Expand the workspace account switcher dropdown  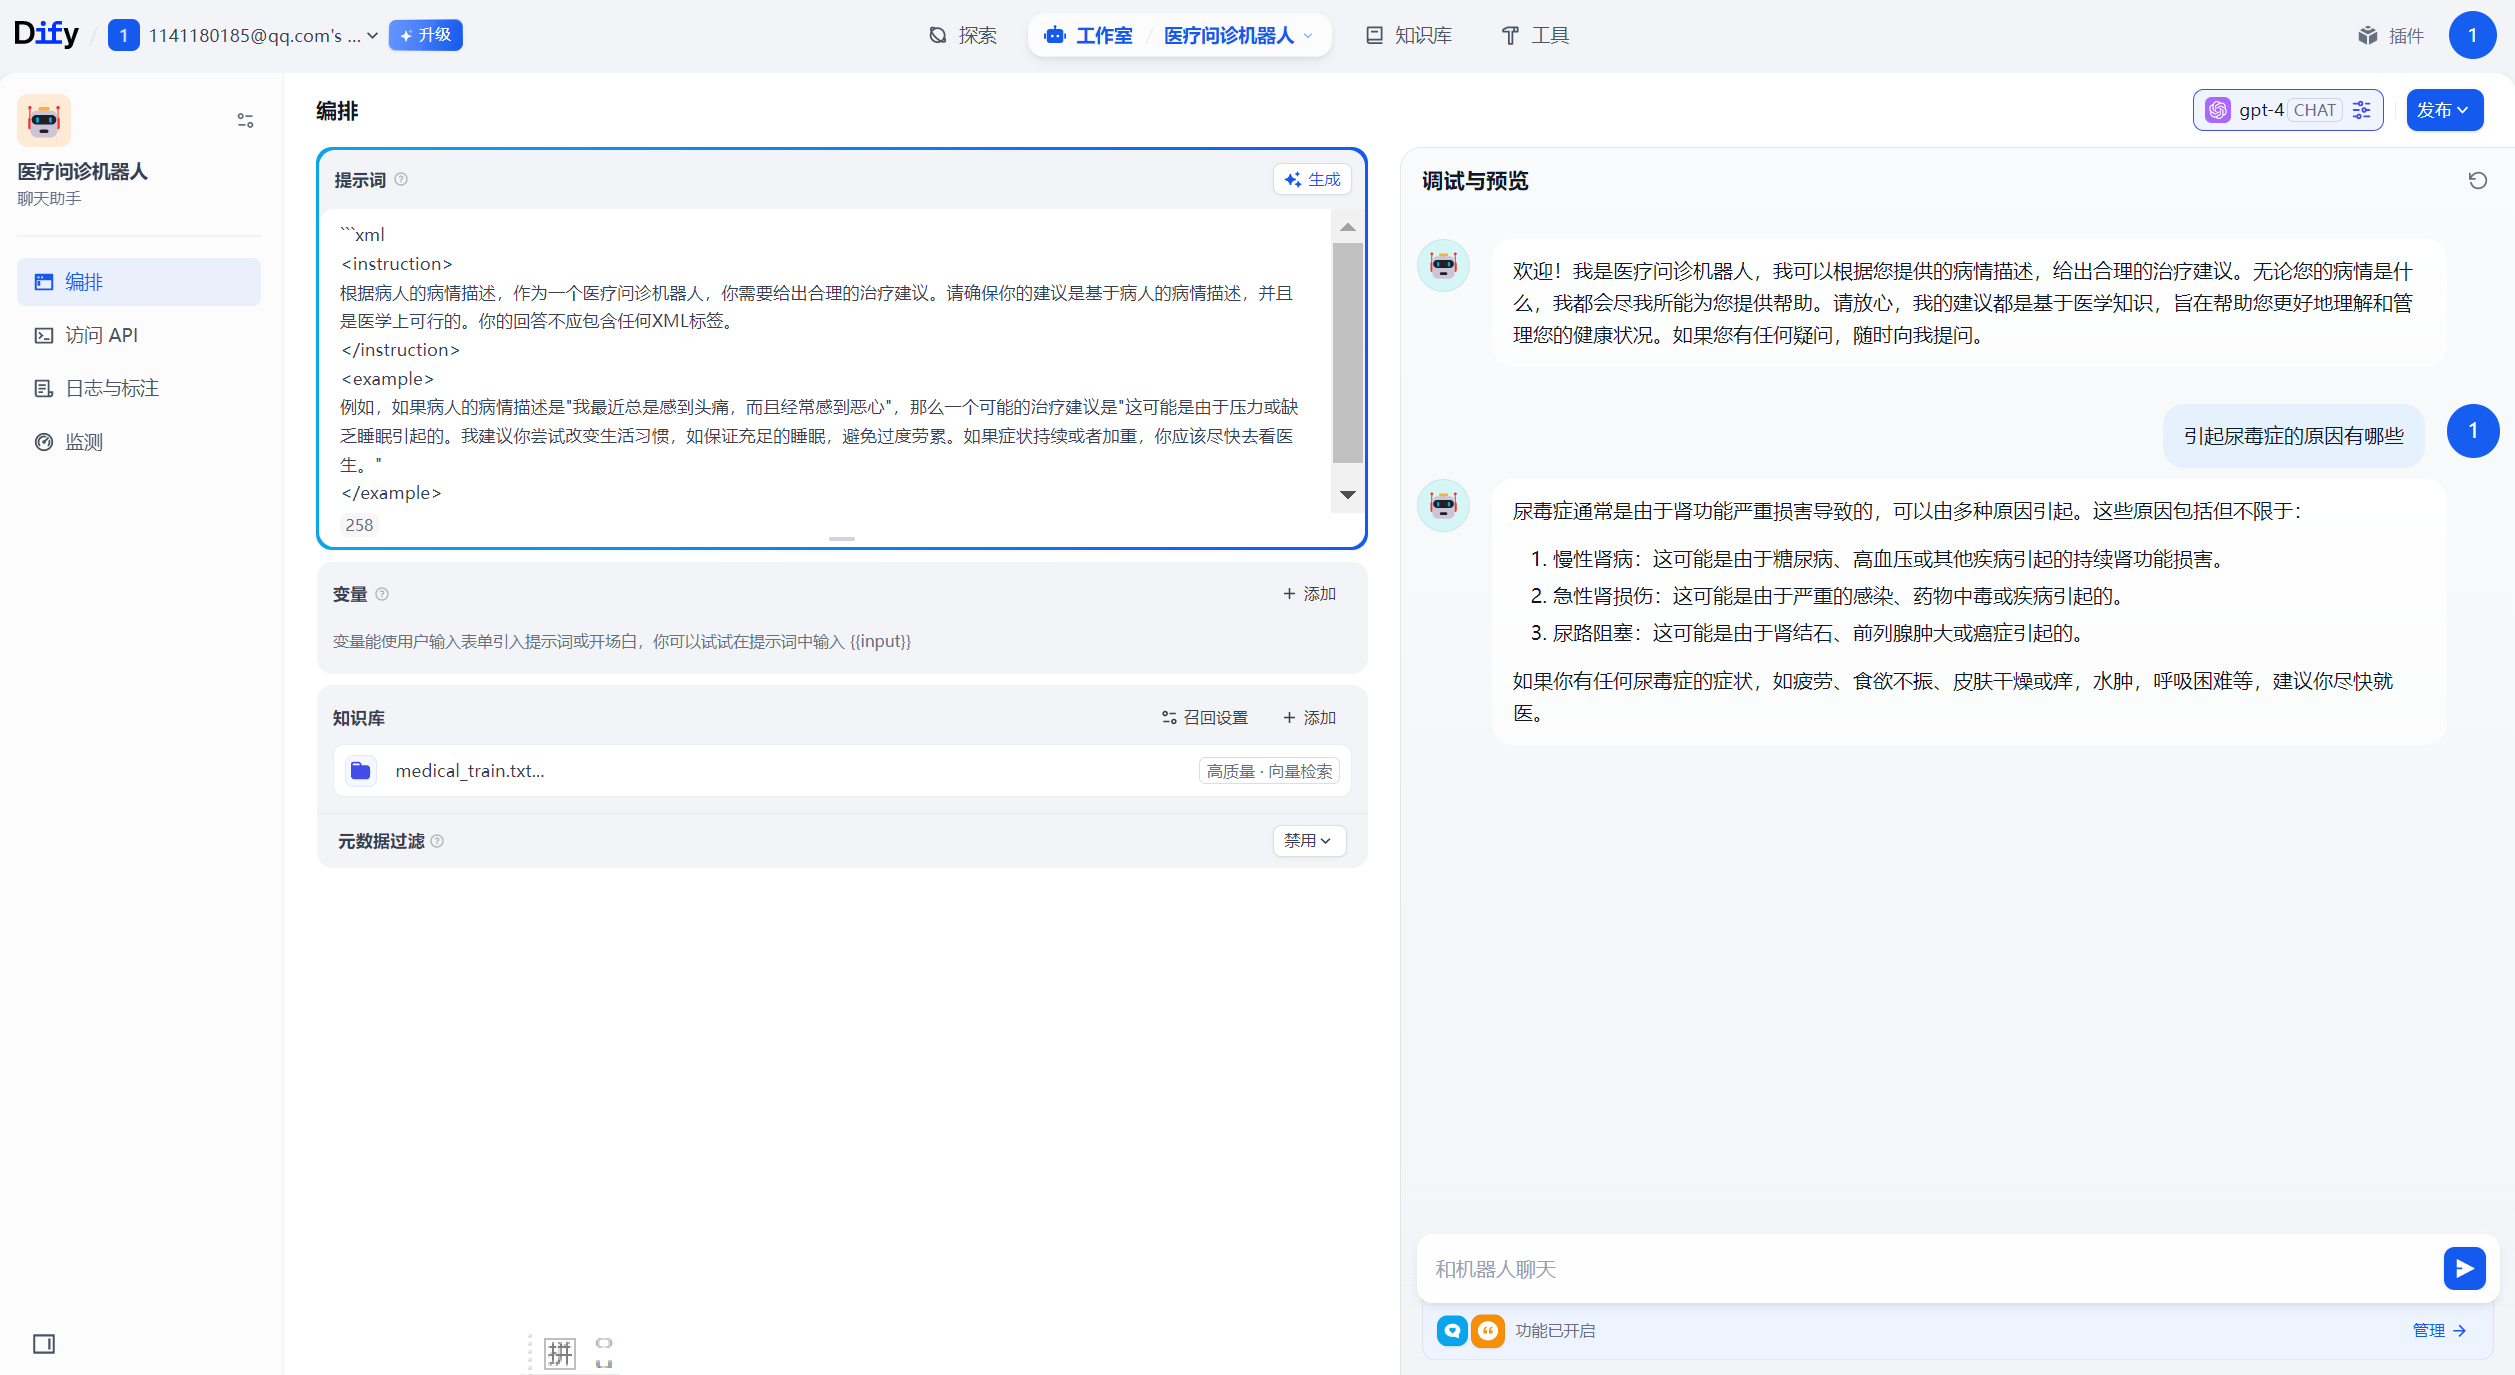[x=372, y=36]
